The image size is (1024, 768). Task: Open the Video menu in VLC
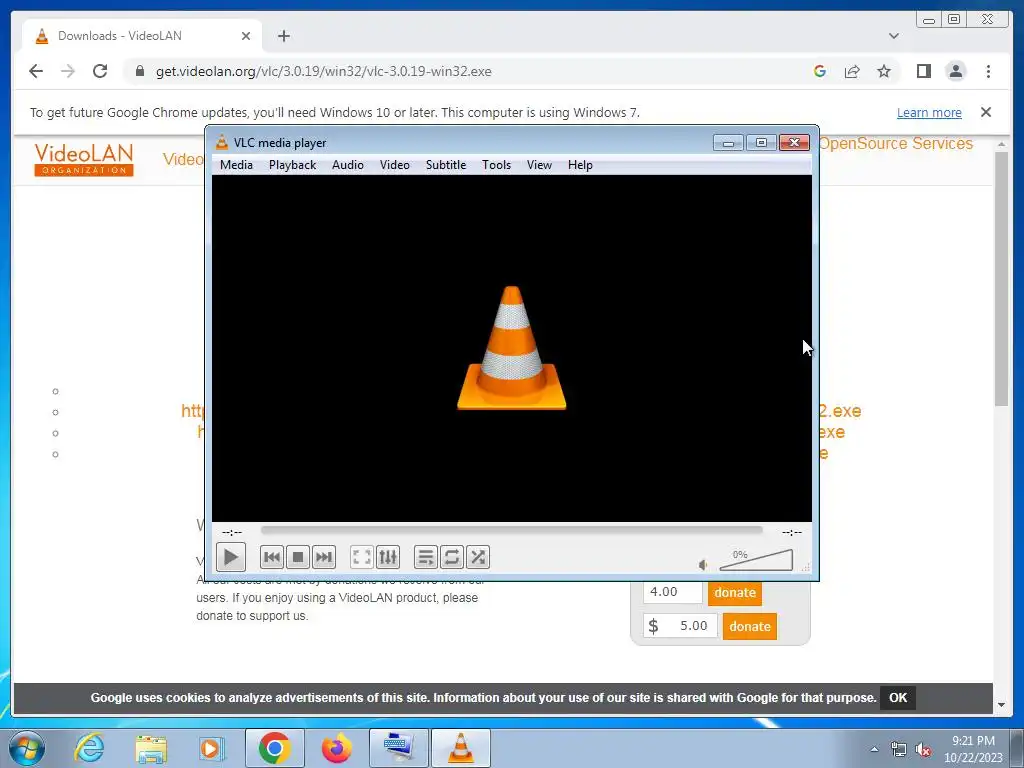(395, 165)
